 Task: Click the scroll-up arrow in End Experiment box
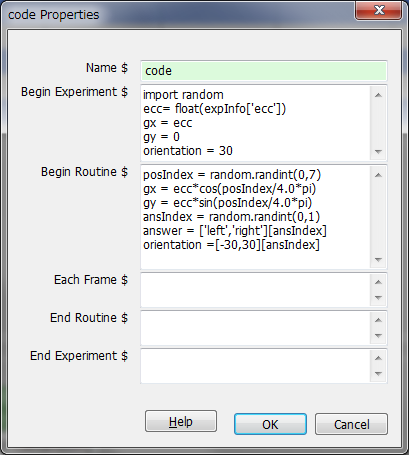(378, 358)
